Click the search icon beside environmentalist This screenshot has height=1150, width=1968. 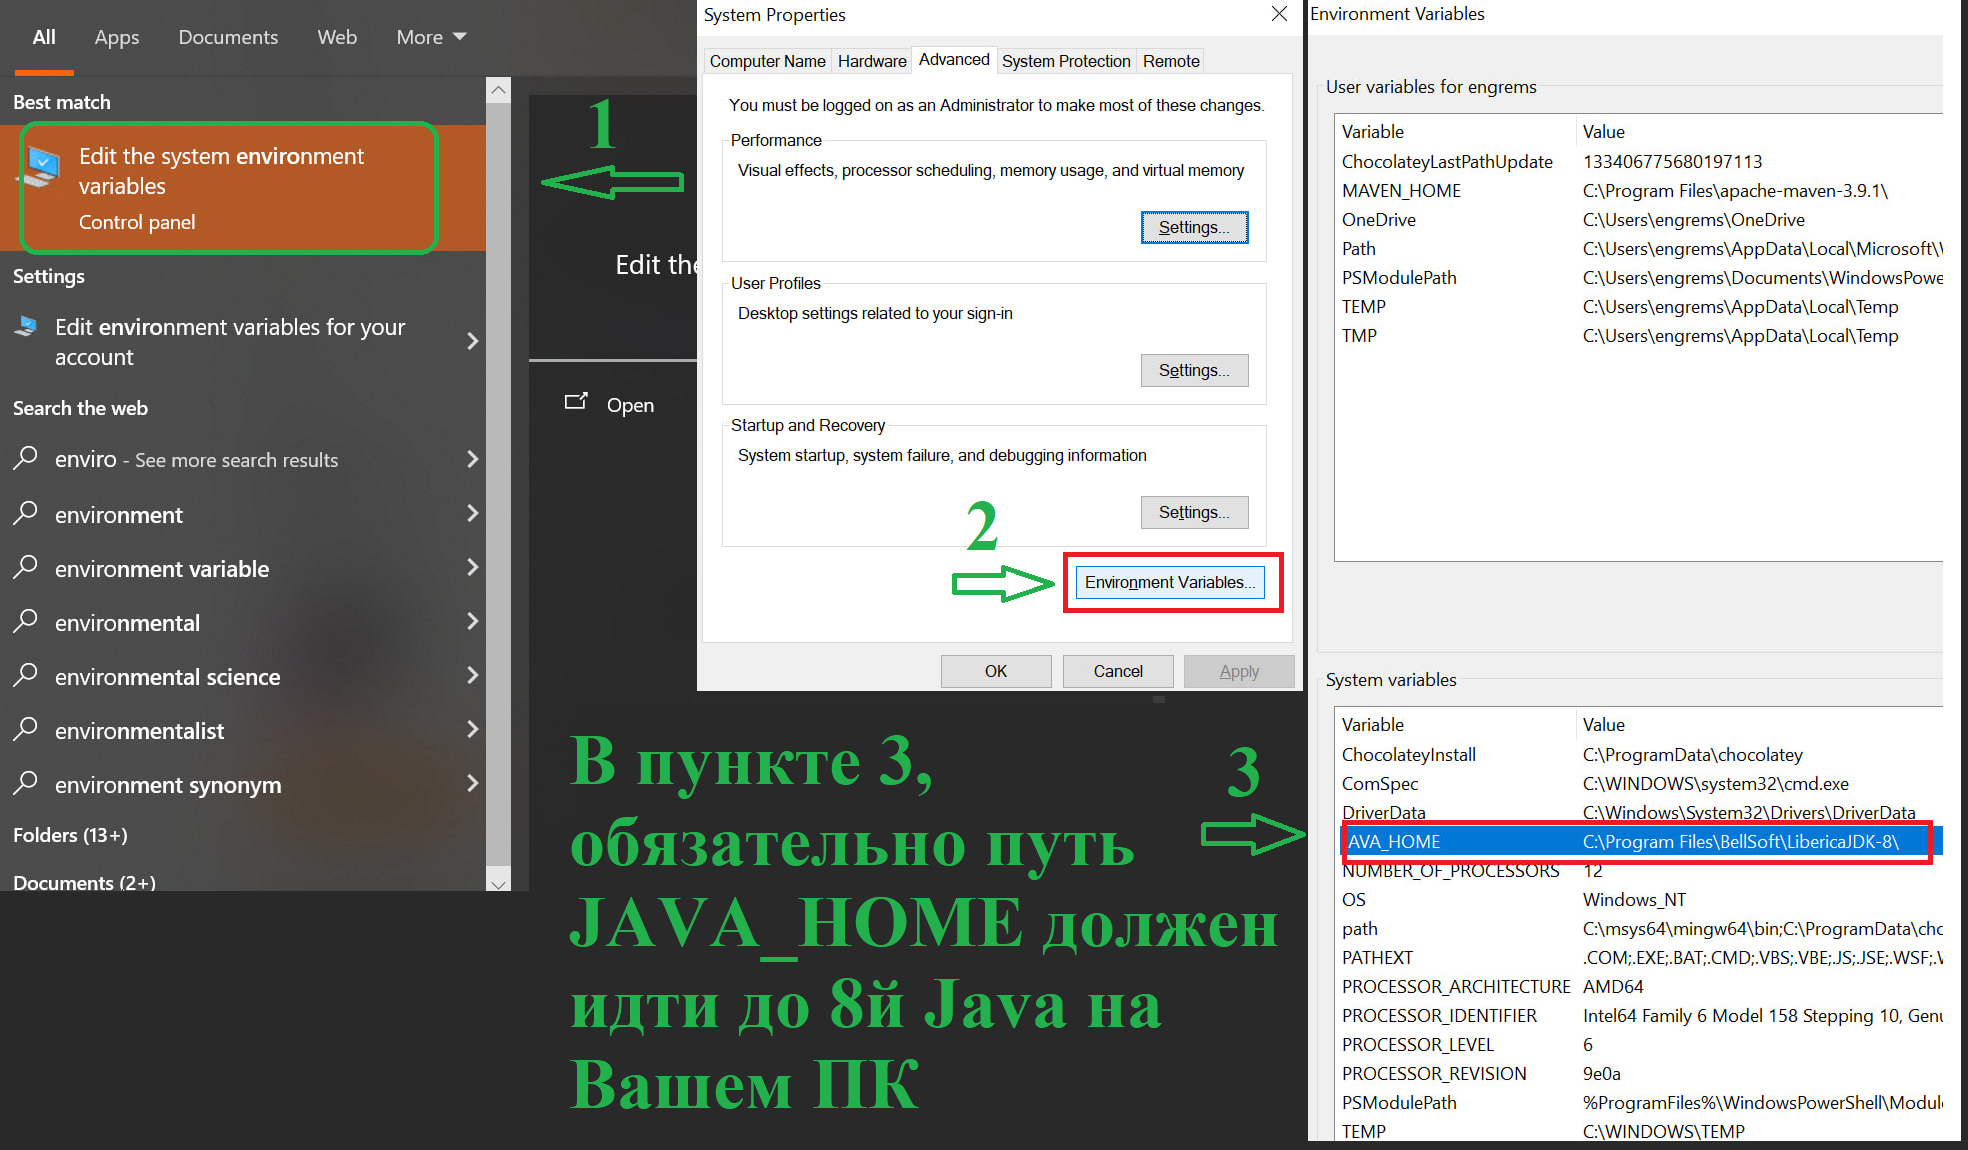[x=26, y=729]
